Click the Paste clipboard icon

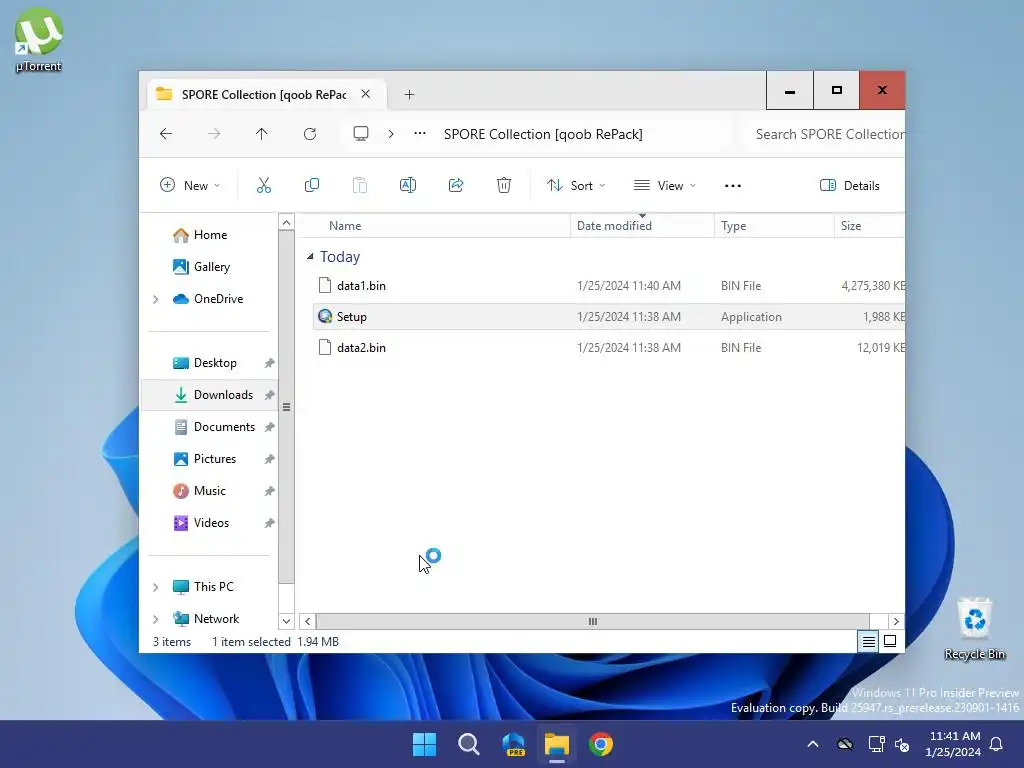point(360,185)
